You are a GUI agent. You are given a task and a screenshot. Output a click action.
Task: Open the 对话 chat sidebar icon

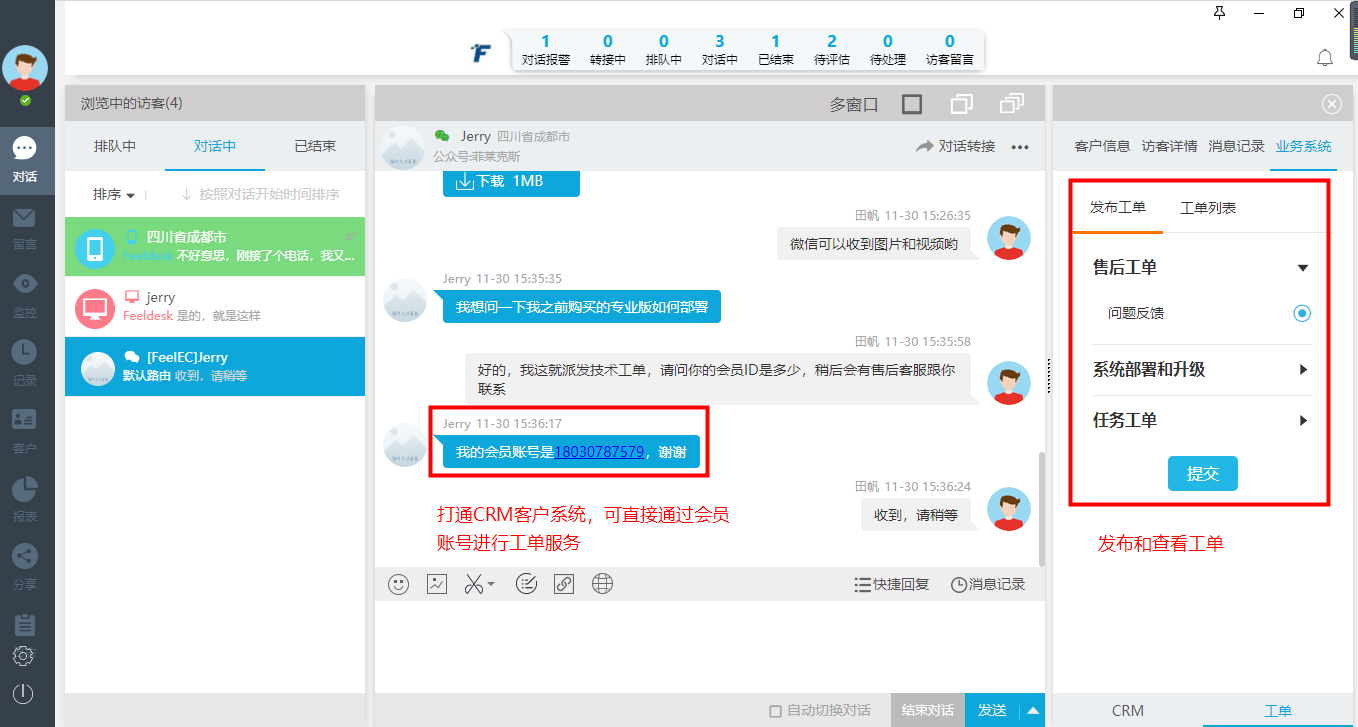[25, 160]
